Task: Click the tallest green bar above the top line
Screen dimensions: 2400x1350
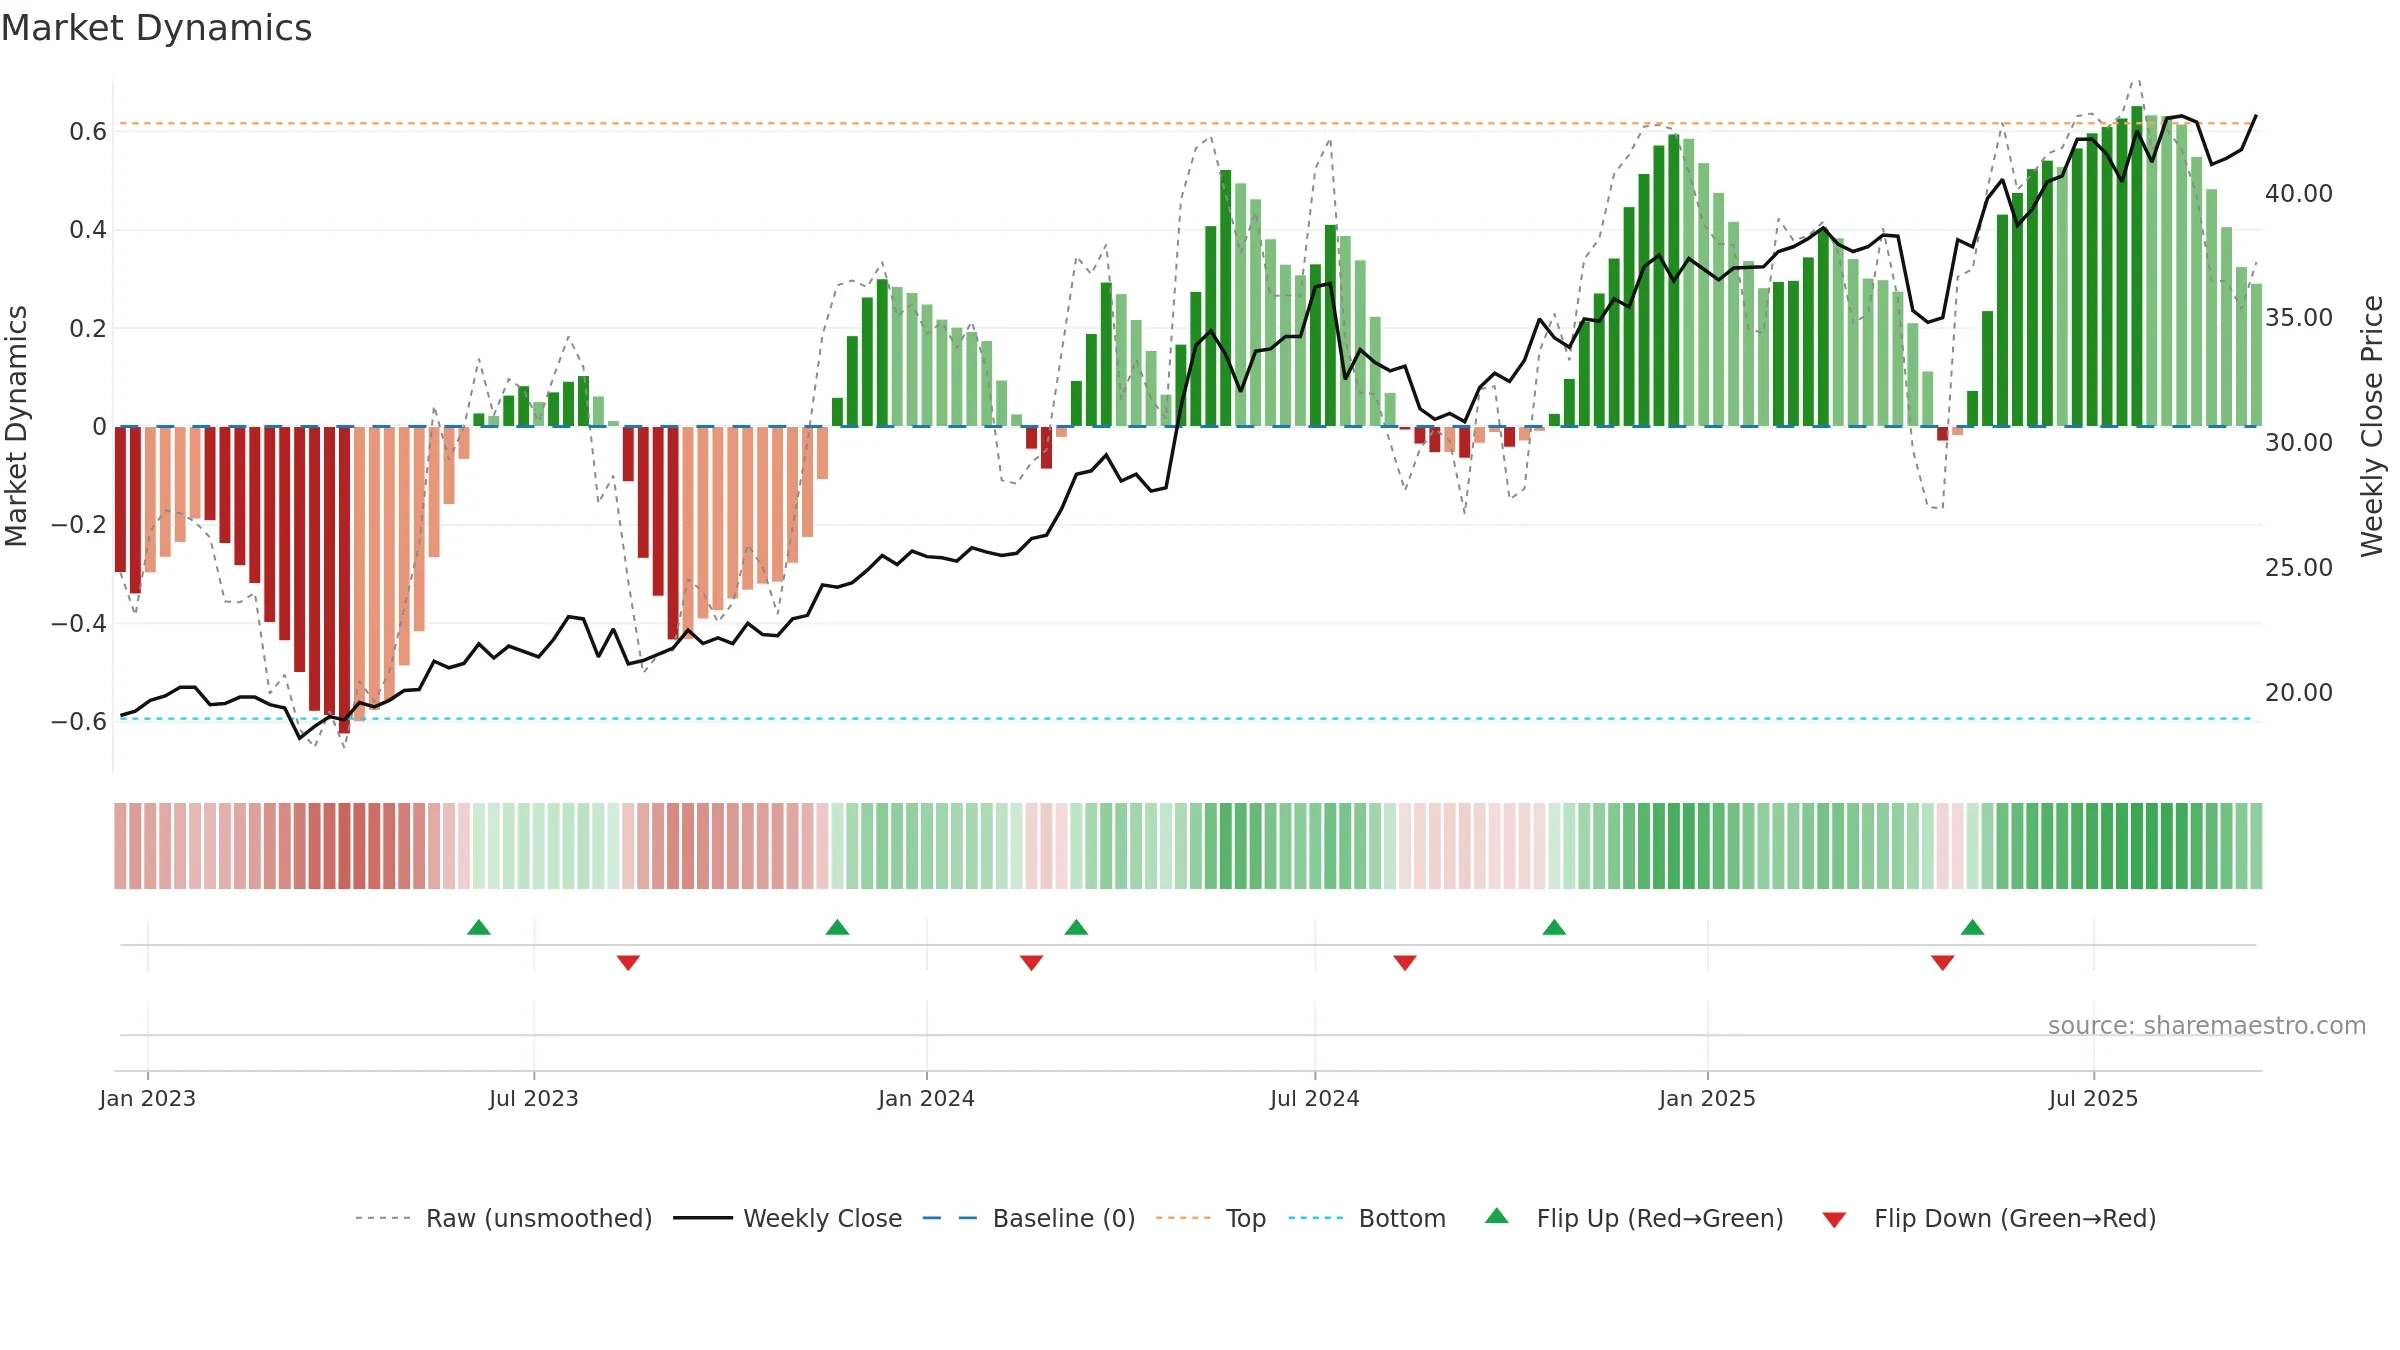Action: [x=2137, y=266]
